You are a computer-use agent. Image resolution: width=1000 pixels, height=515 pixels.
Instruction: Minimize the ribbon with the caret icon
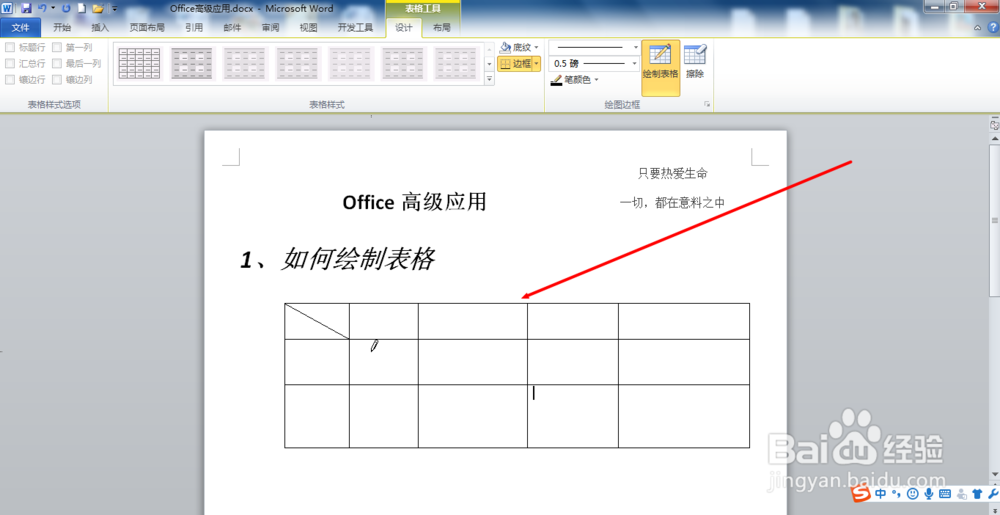pos(979,28)
